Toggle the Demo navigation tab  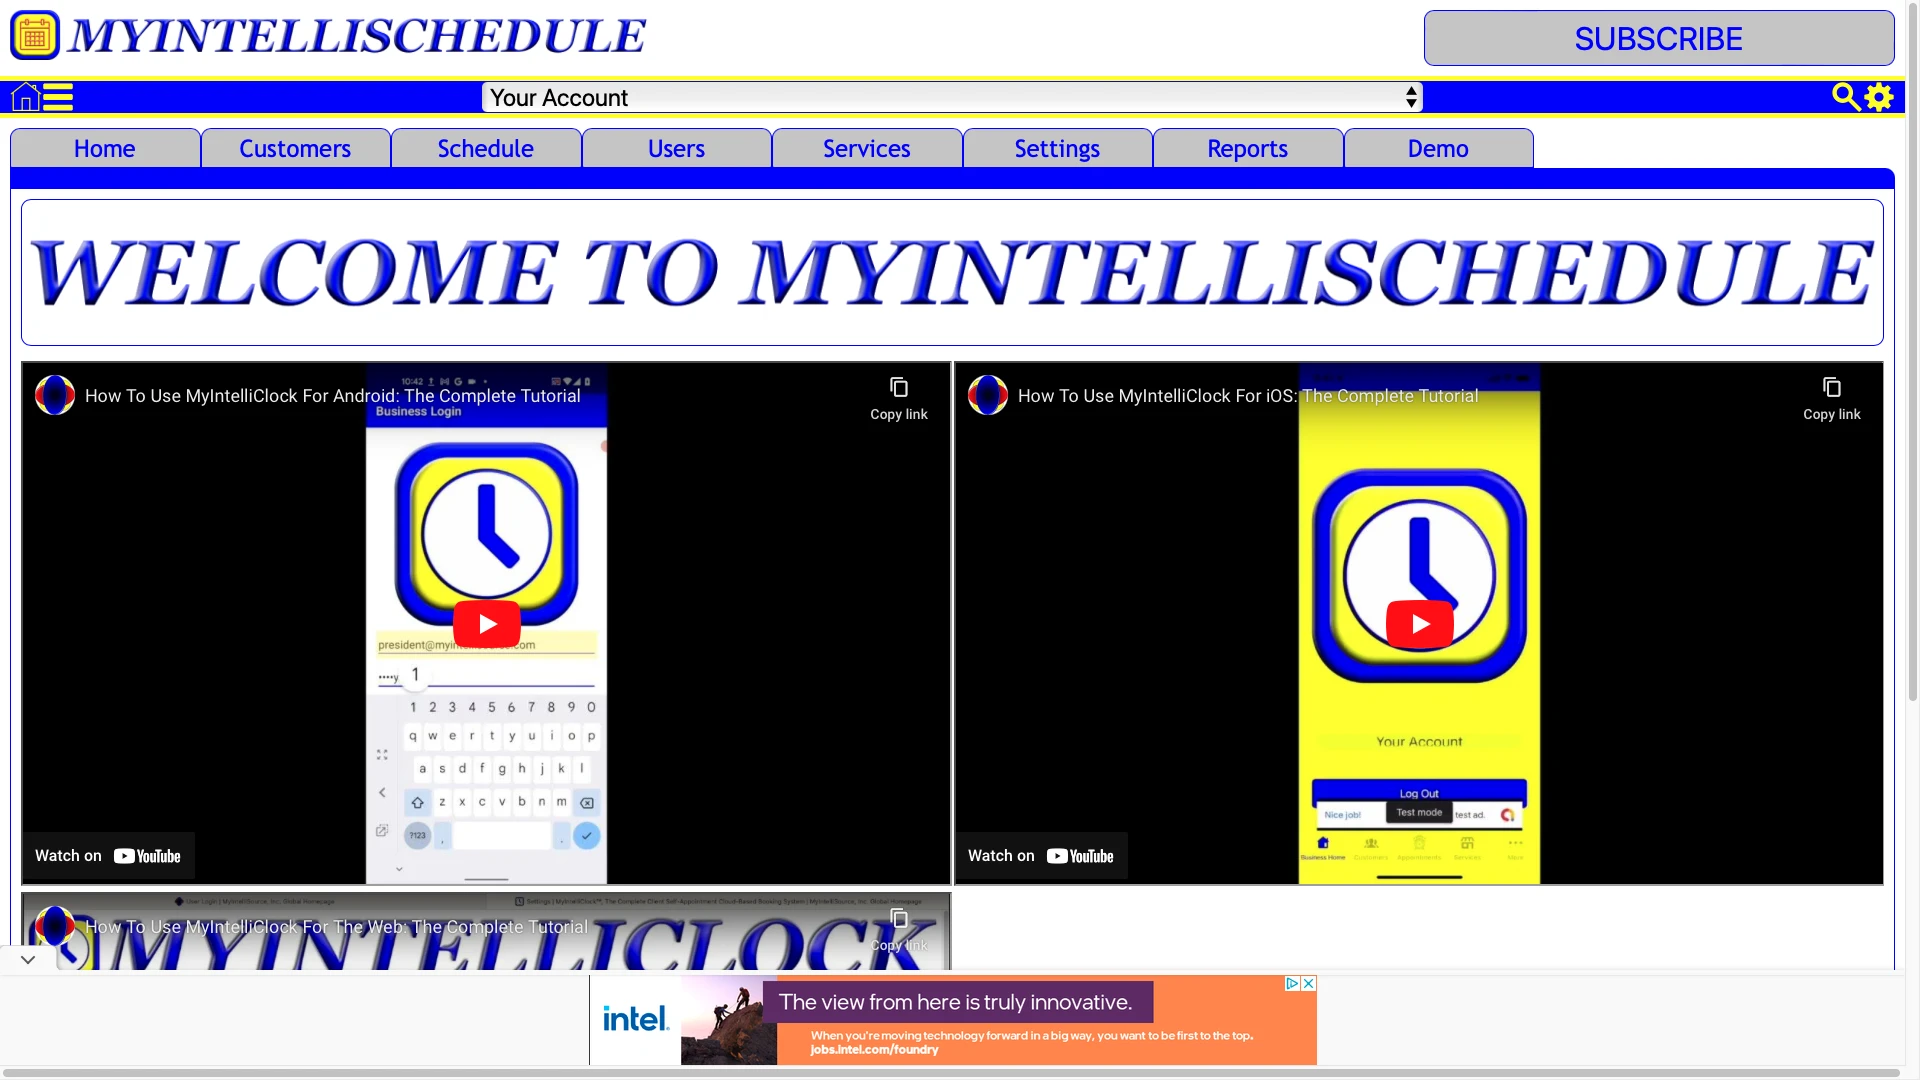[x=1439, y=146]
